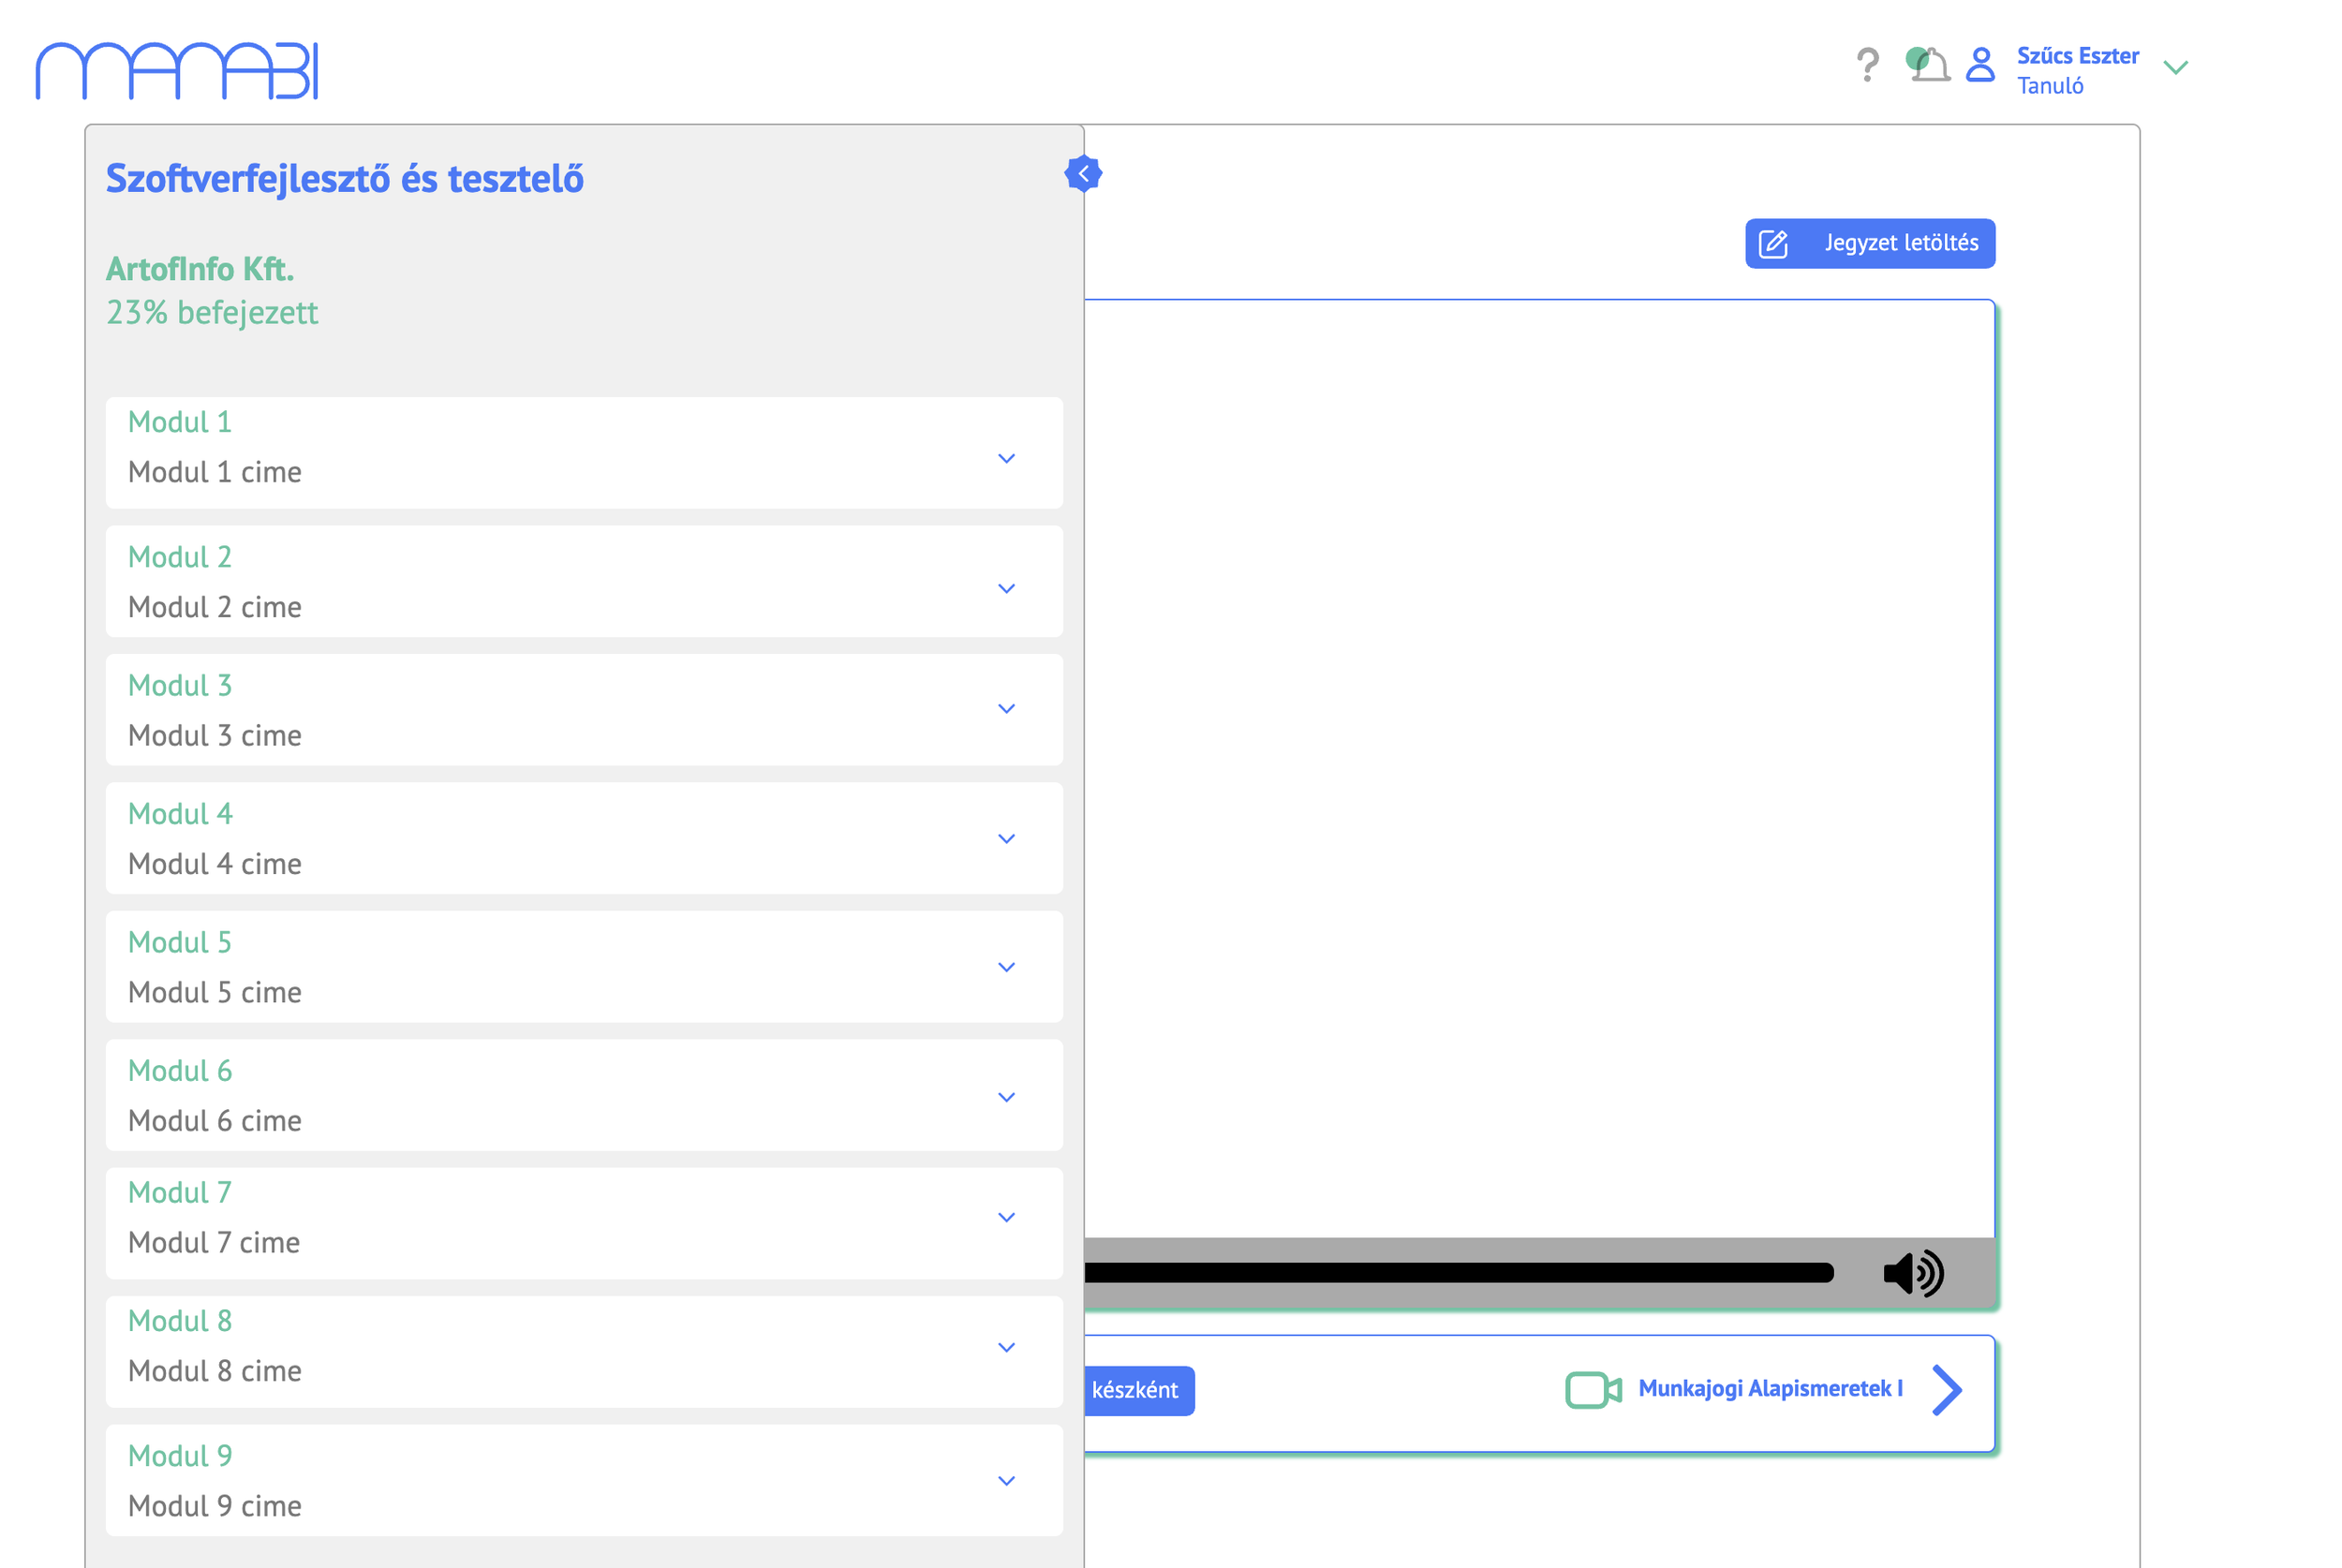Open Munkajogi Alapismeretek I lesson link
This screenshot has height=1568, width=2342.
1768,1388
